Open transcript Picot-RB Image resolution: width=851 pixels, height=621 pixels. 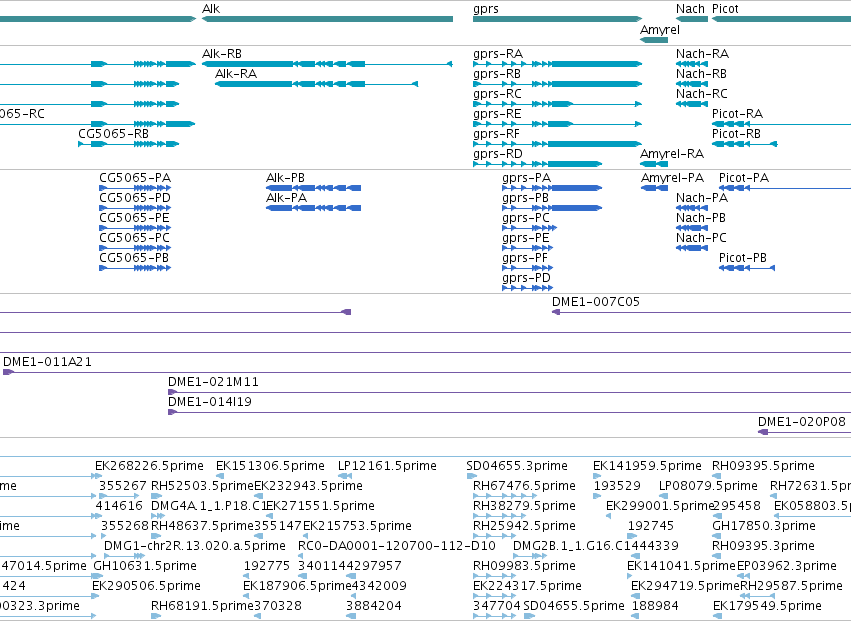736,134
